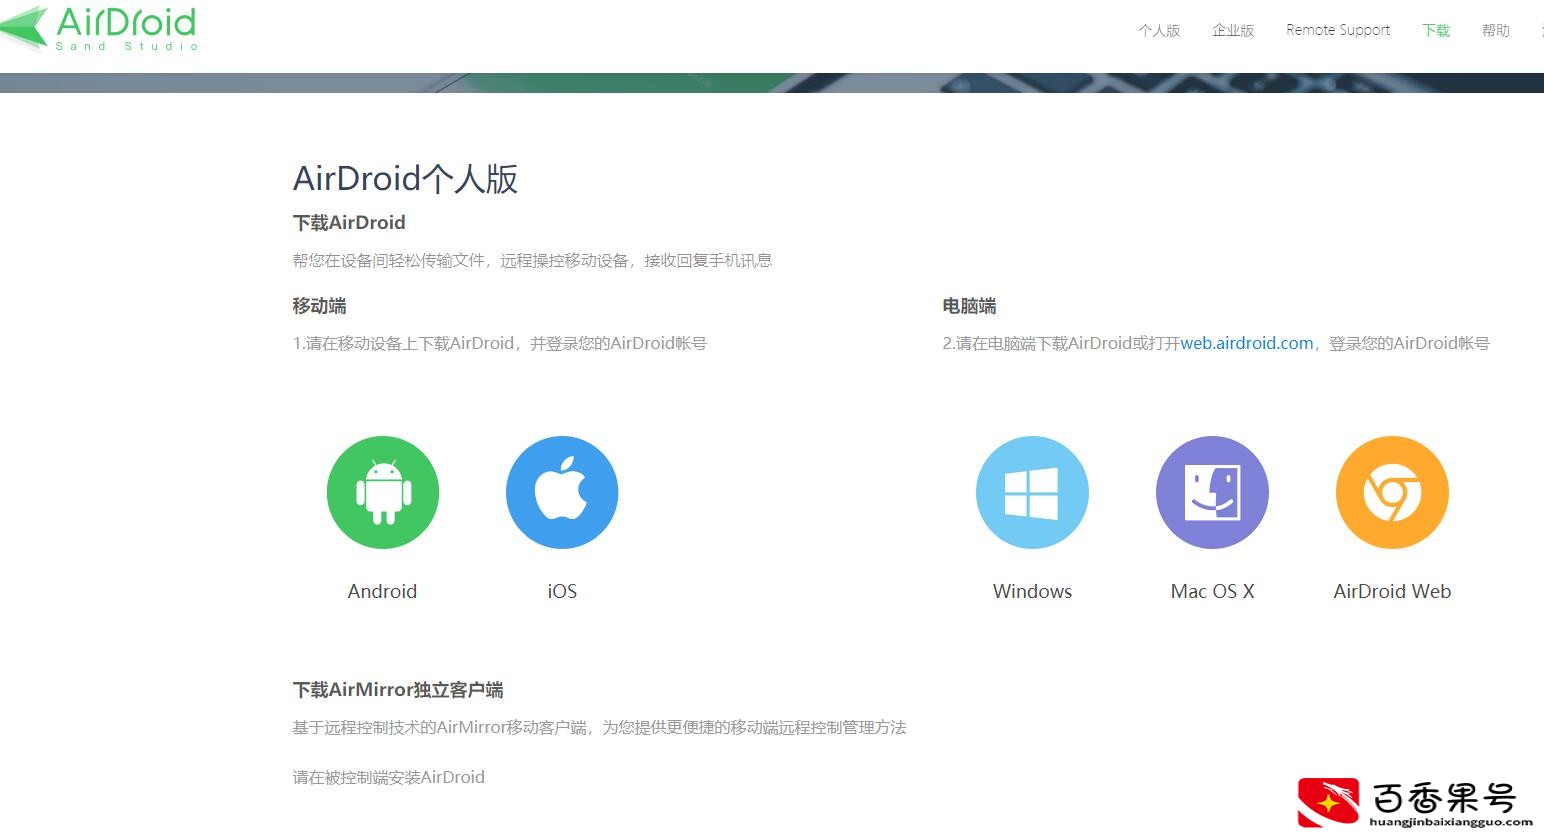The height and width of the screenshot is (833, 1544).
Task: Open the 个人版 menu item
Action: coord(1159,30)
